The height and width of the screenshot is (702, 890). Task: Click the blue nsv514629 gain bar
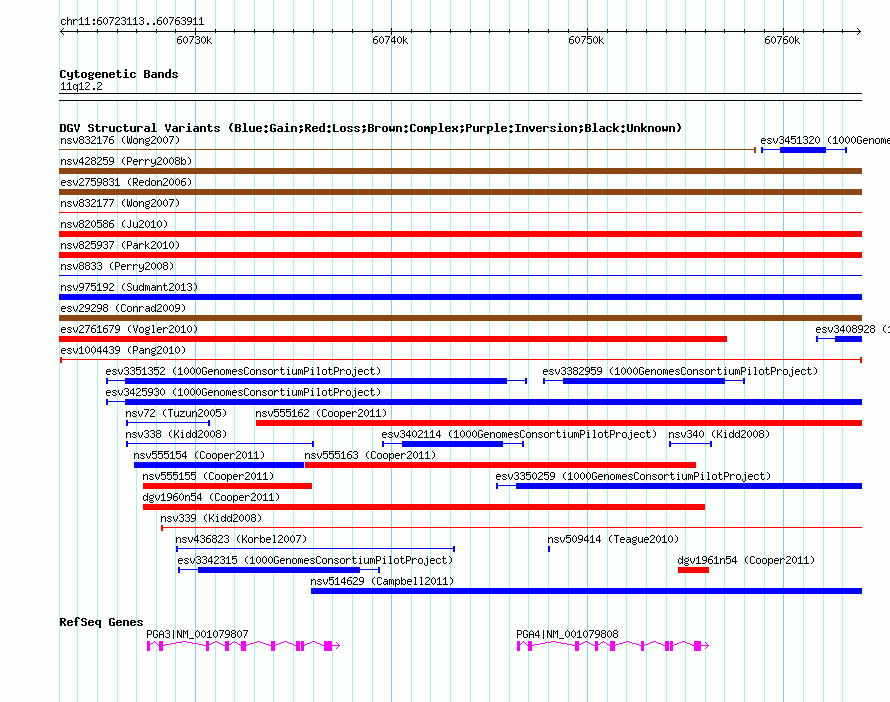click(586, 591)
